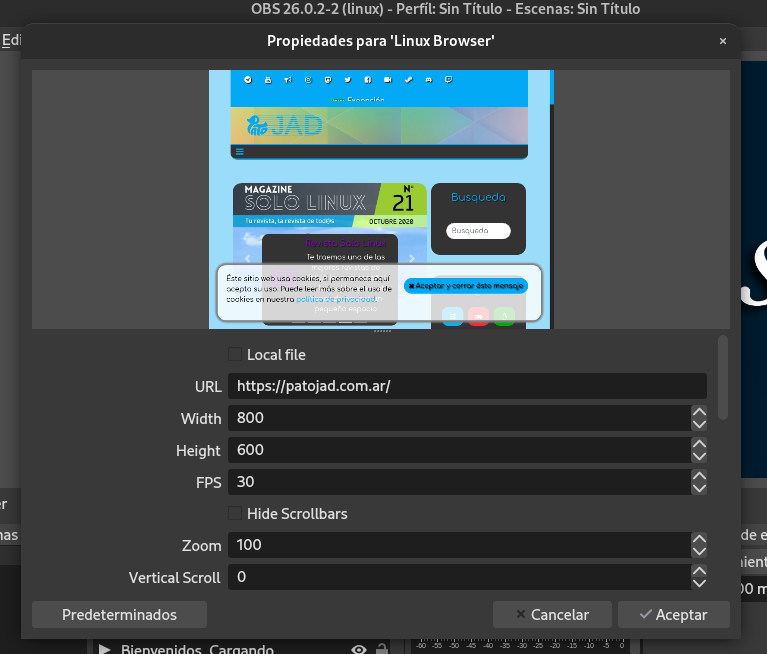This screenshot has width=767, height=654.
Task: Click the Aceptar button
Action: [x=674, y=614]
